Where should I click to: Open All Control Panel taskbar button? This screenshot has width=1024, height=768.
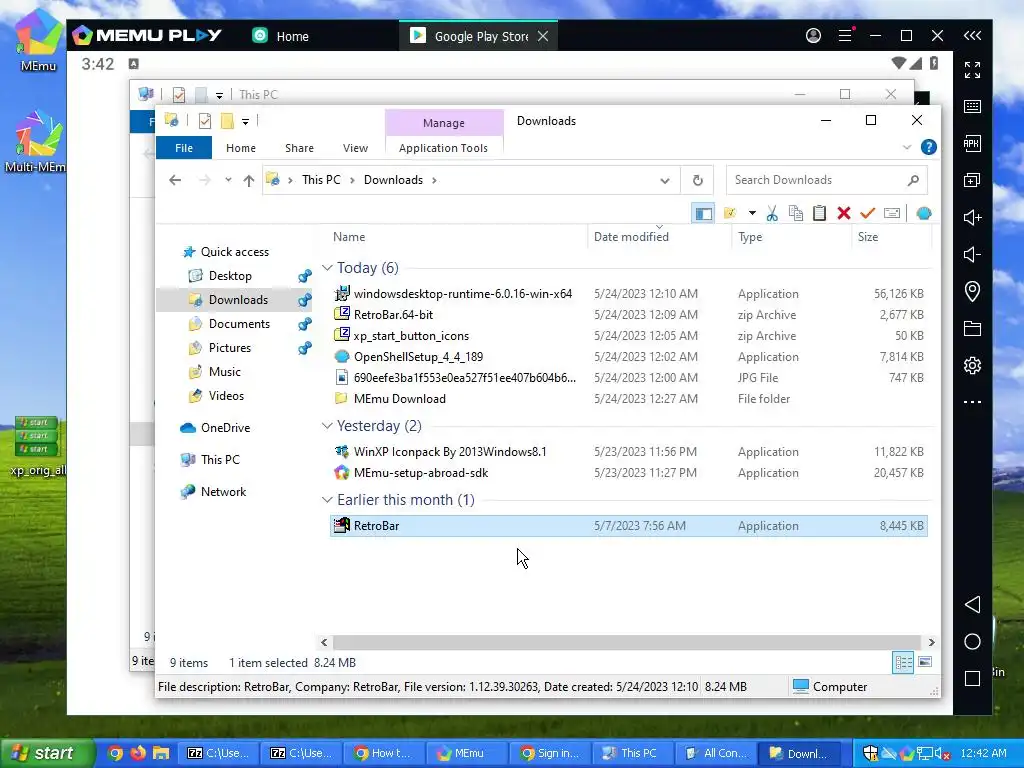click(x=716, y=753)
